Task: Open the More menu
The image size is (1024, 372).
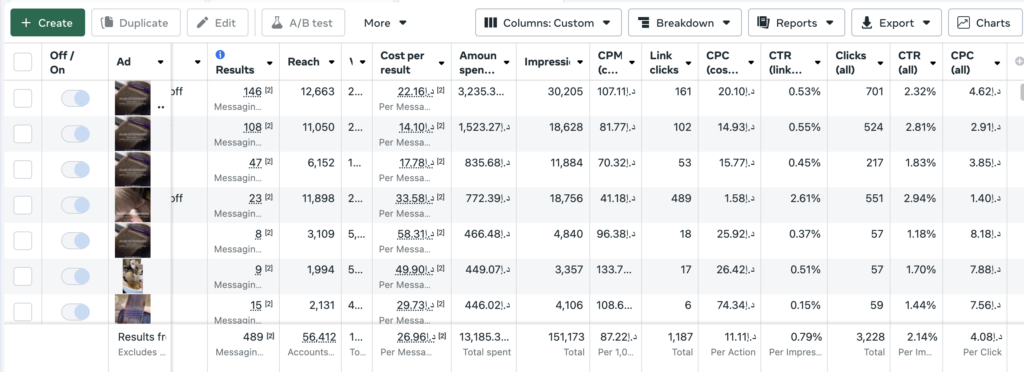Action: [385, 23]
